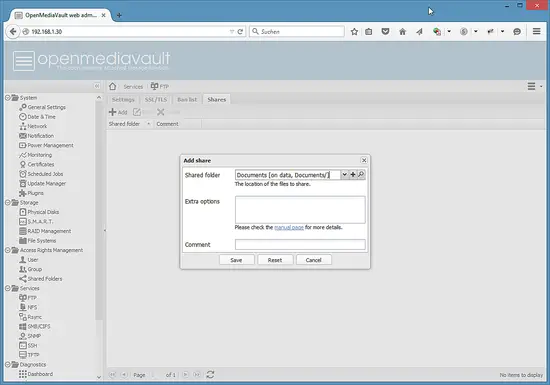The height and width of the screenshot is (385, 550).
Task: Open the user options menu at top right
Action: (535, 86)
